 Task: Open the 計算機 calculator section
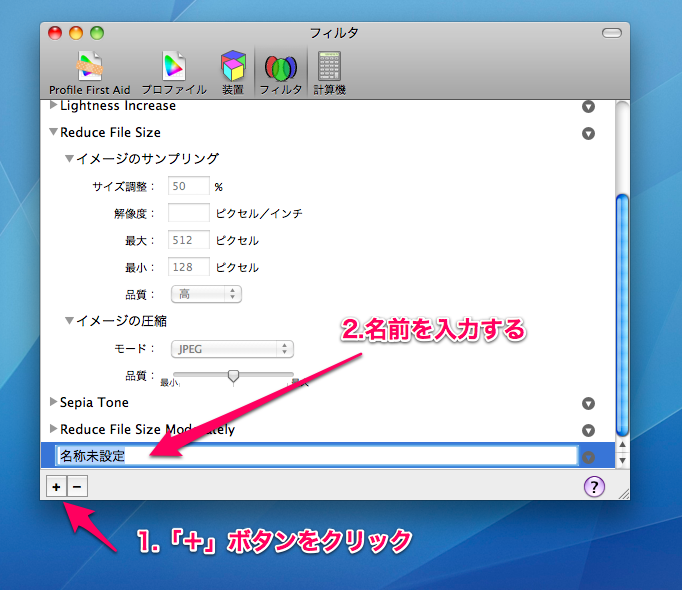(329, 73)
